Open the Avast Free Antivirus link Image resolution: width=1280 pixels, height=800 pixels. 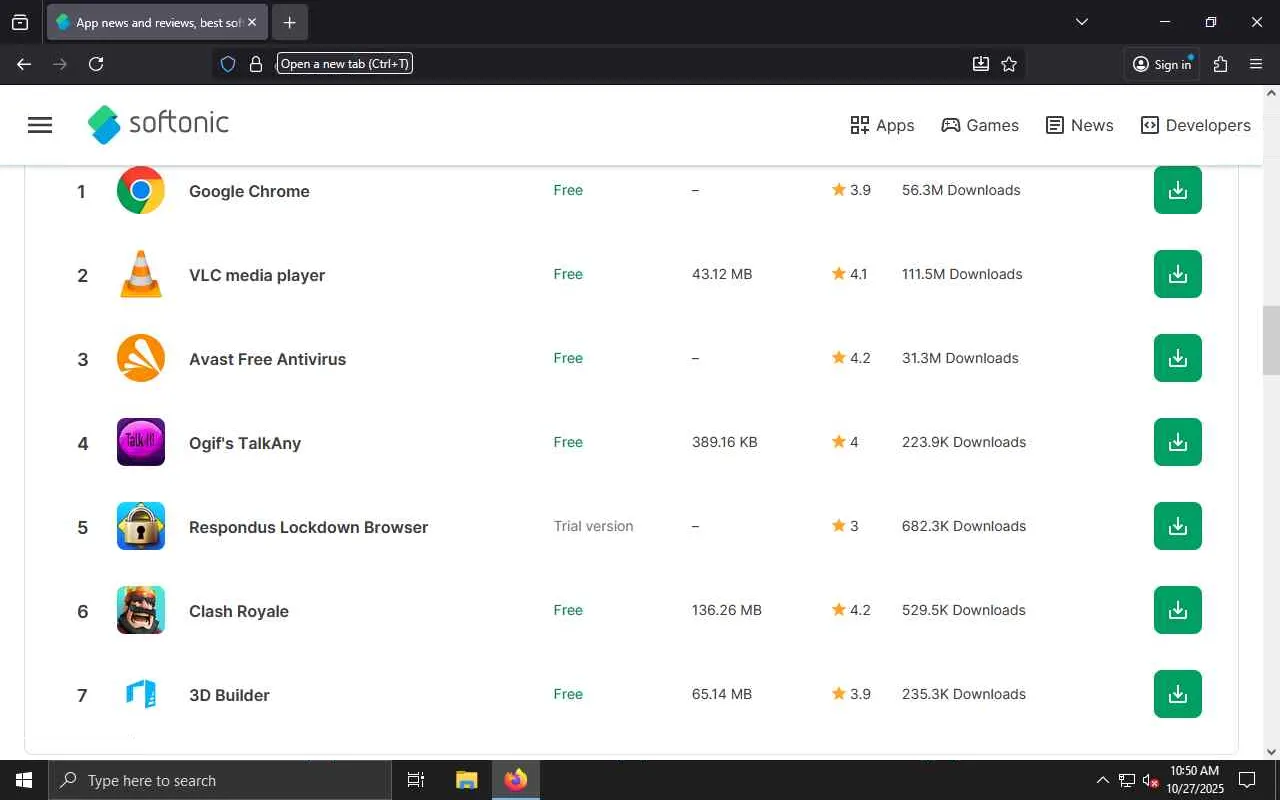click(267, 359)
